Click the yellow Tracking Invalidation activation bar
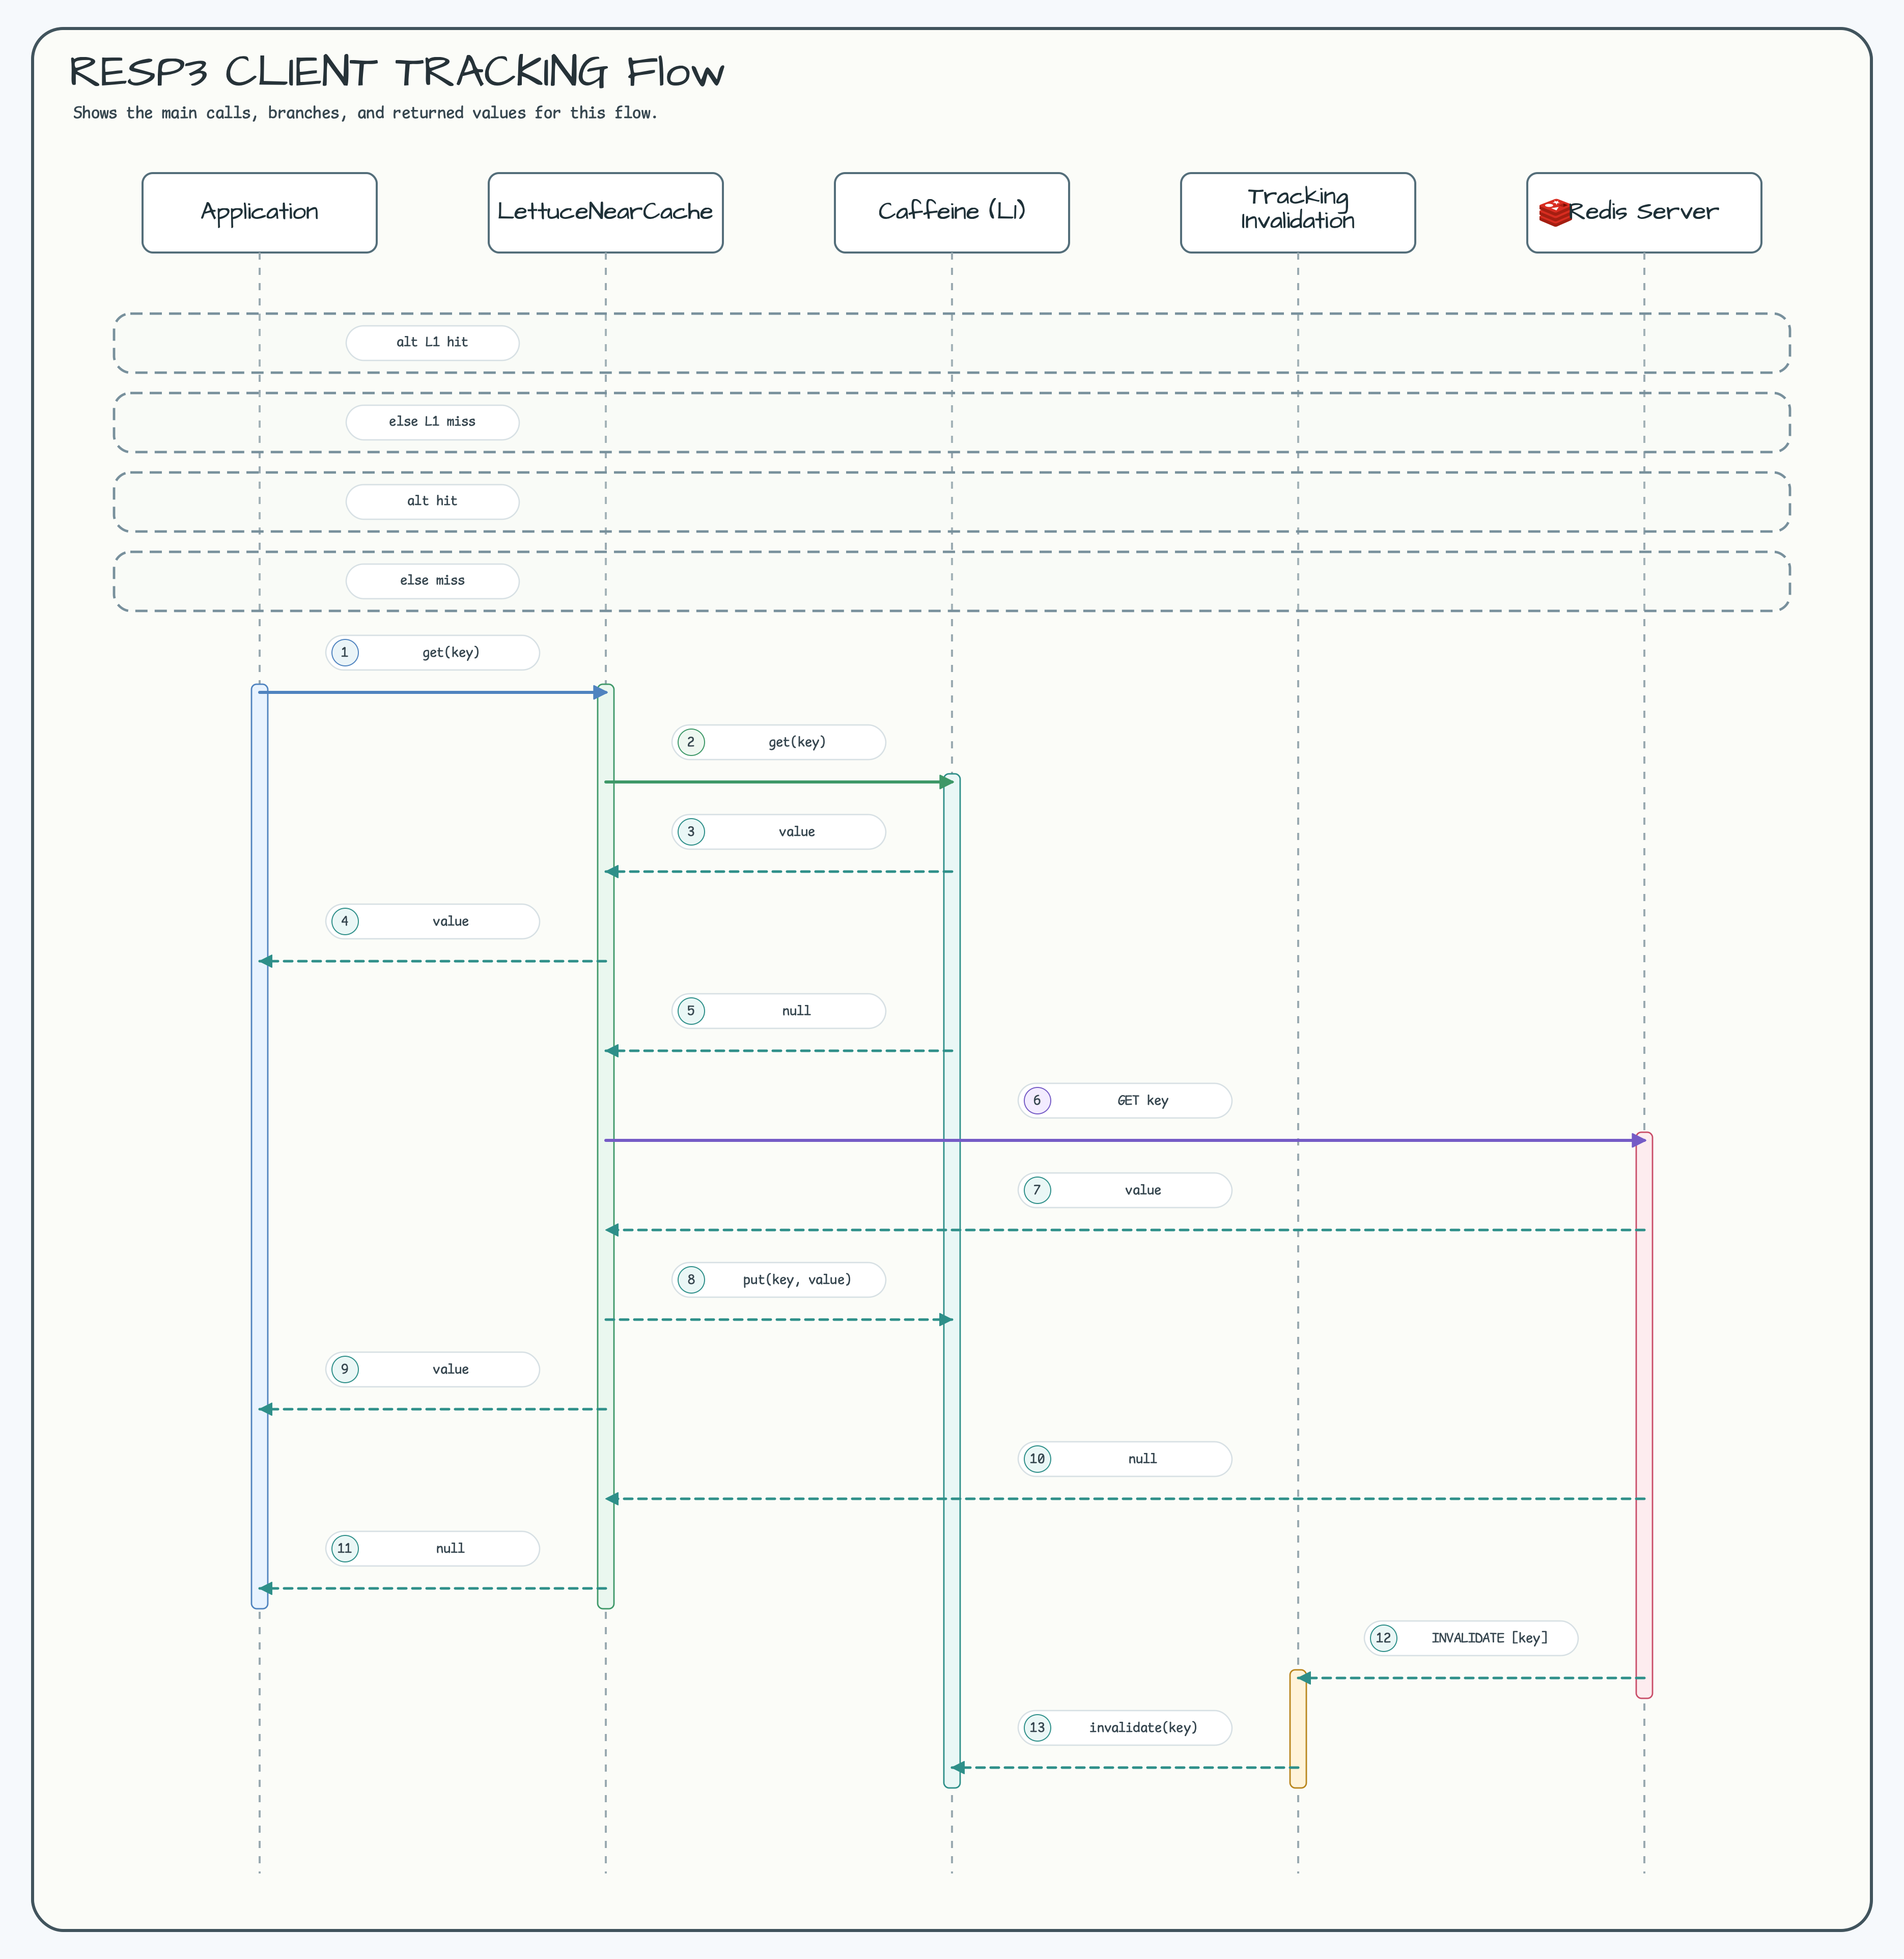The width and height of the screenshot is (1904, 1959). 1297,1728
